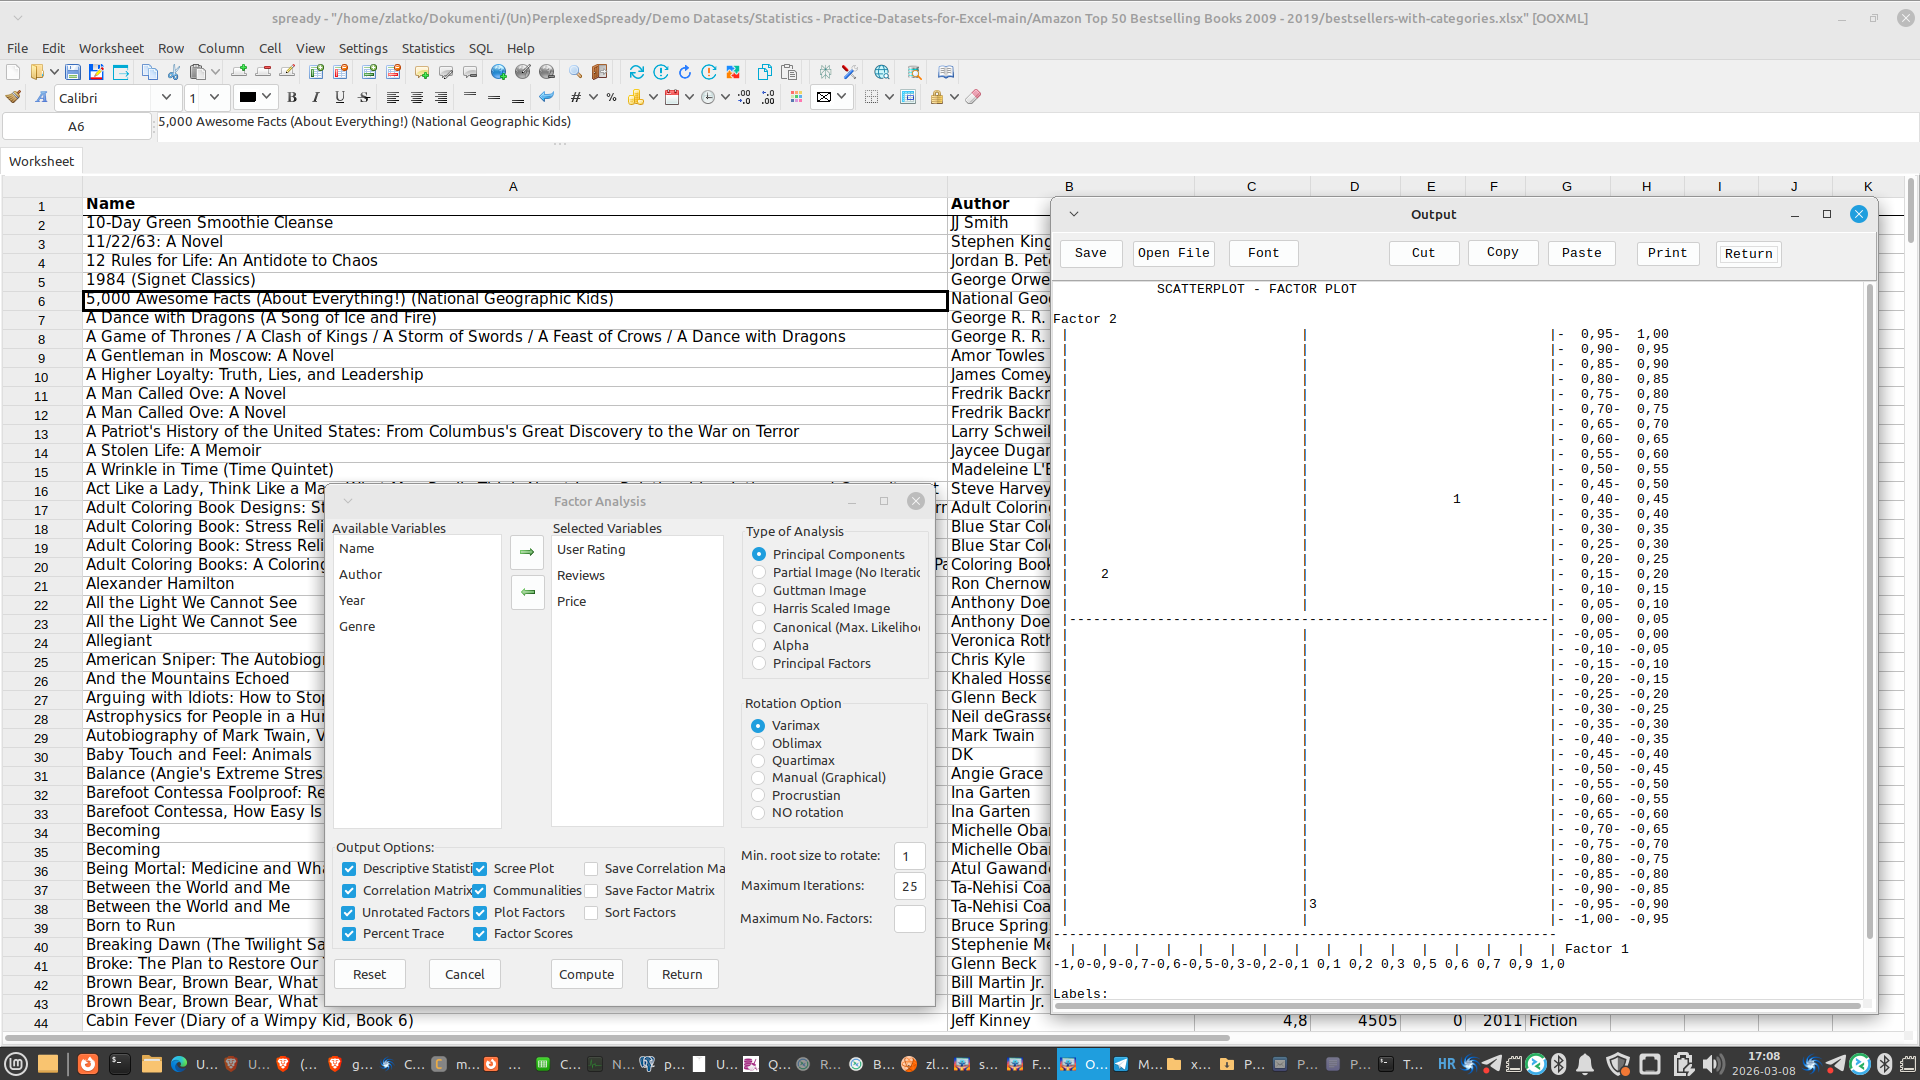
Task: Open the Statistics menu
Action: point(427,48)
